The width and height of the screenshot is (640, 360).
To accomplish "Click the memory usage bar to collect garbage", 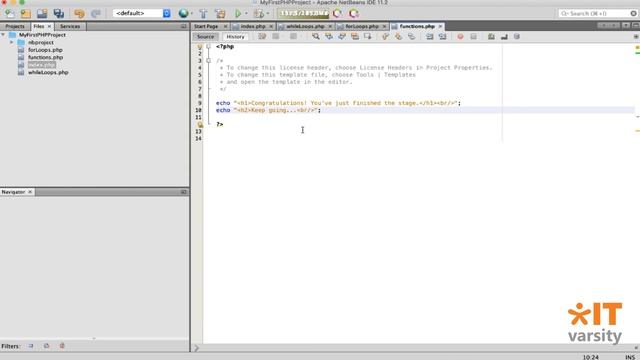I will (x=303, y=13).
